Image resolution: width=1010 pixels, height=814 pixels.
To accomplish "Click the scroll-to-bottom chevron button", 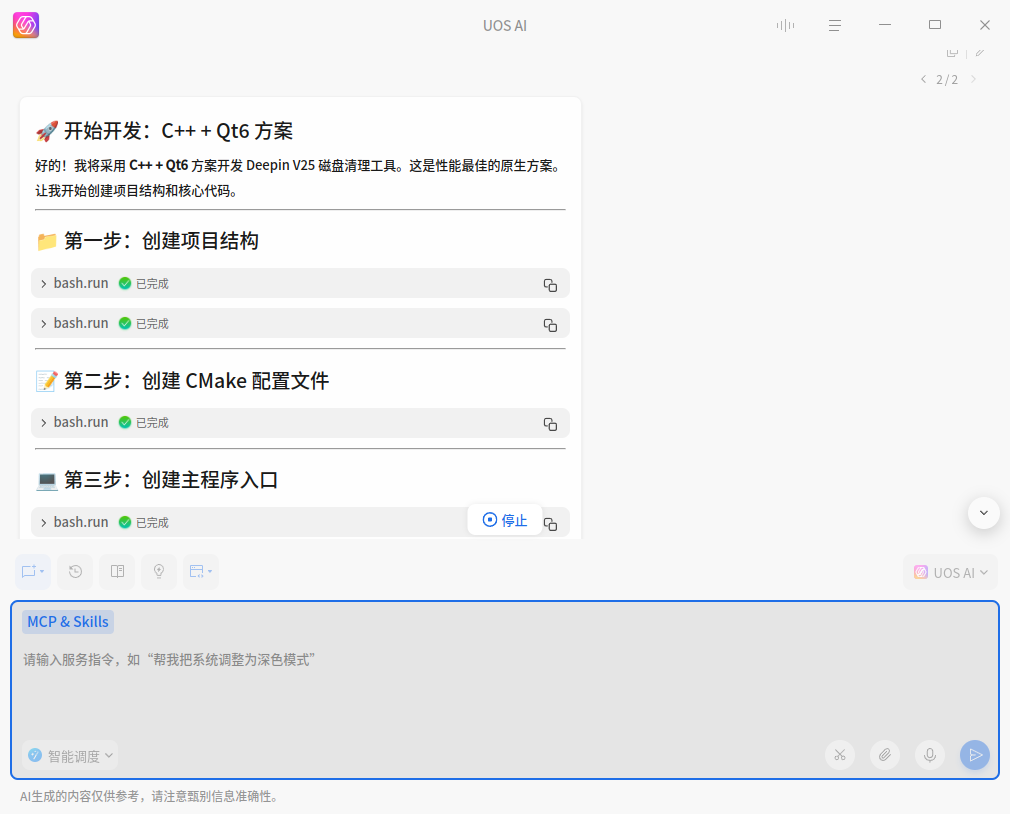I will coord(983,513).
